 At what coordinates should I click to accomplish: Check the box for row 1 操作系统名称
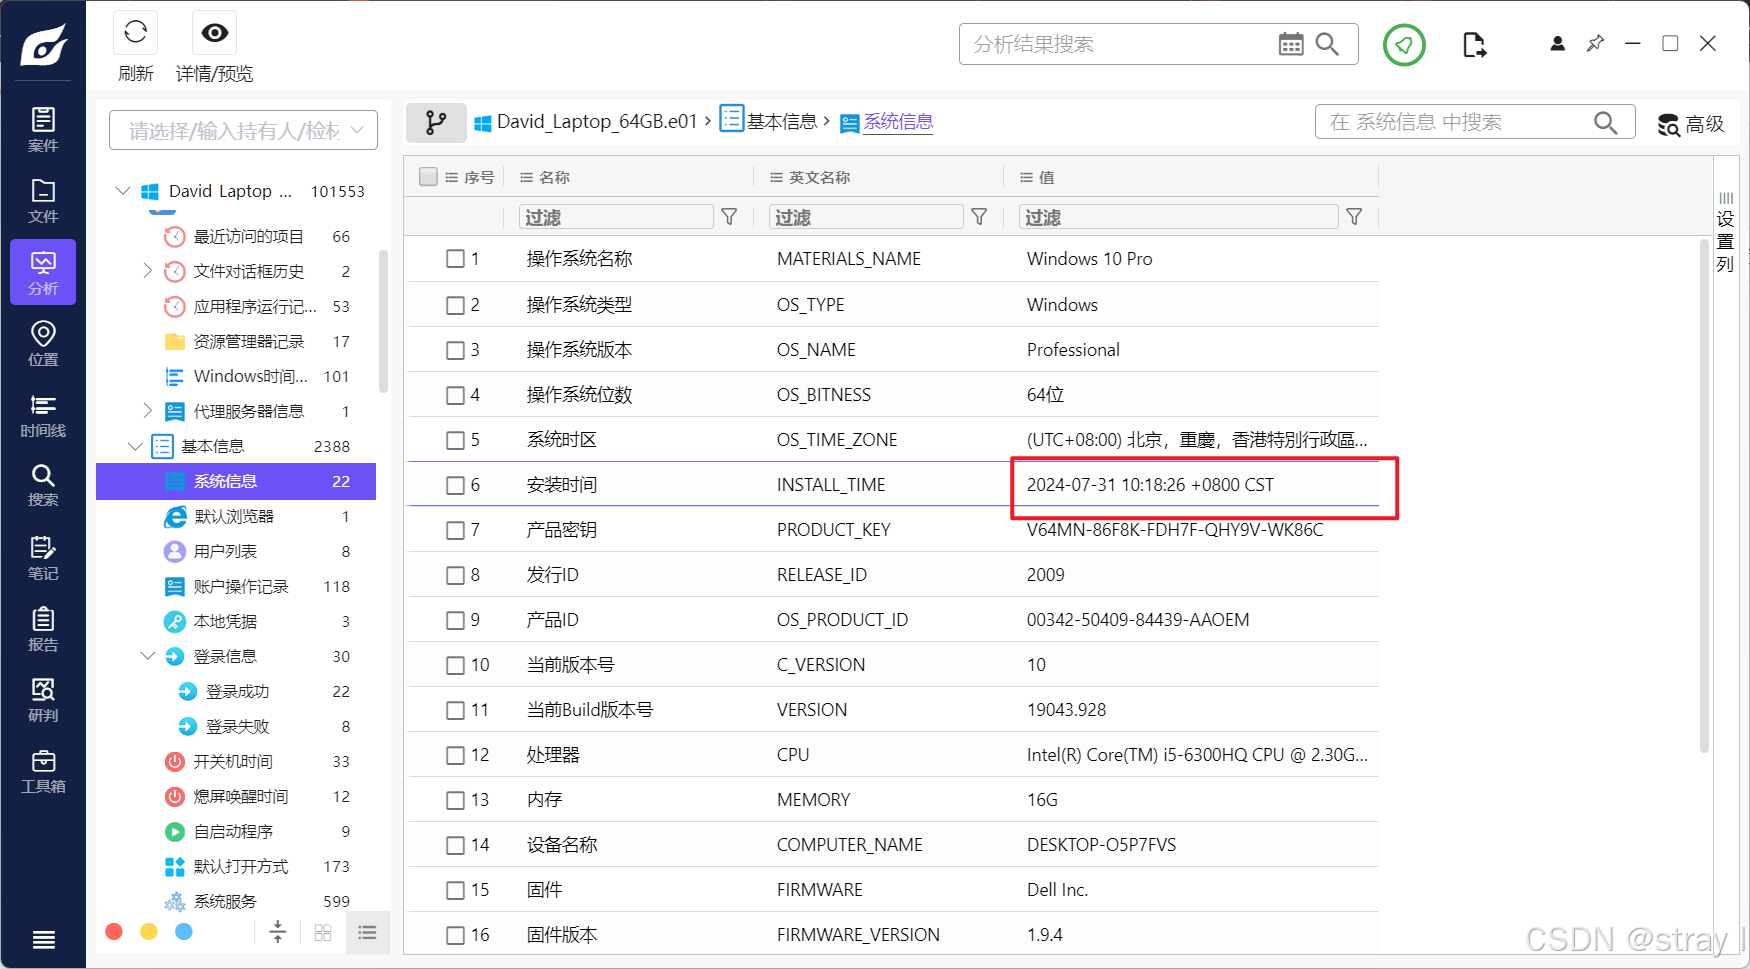455,259
